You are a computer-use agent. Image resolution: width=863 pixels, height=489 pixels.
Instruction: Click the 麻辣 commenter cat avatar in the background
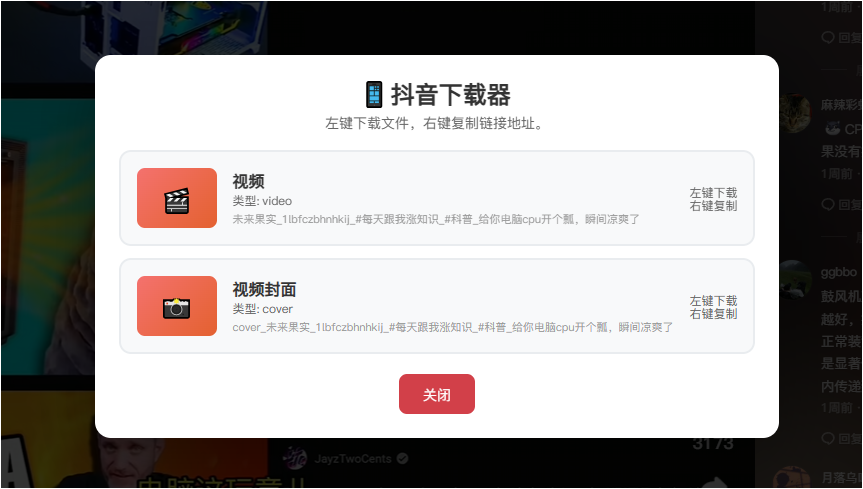[795, 113]
